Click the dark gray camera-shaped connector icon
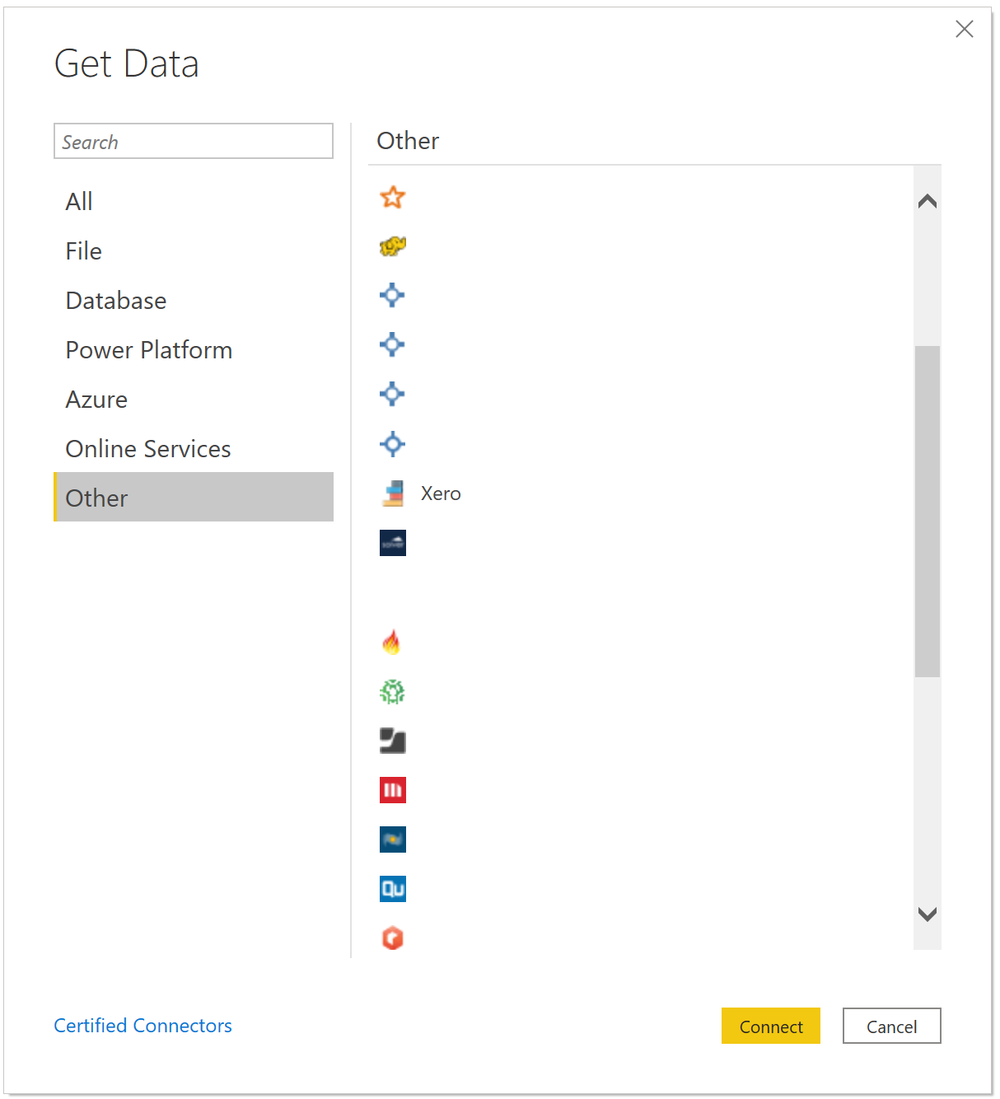 [x=392, y=740]
